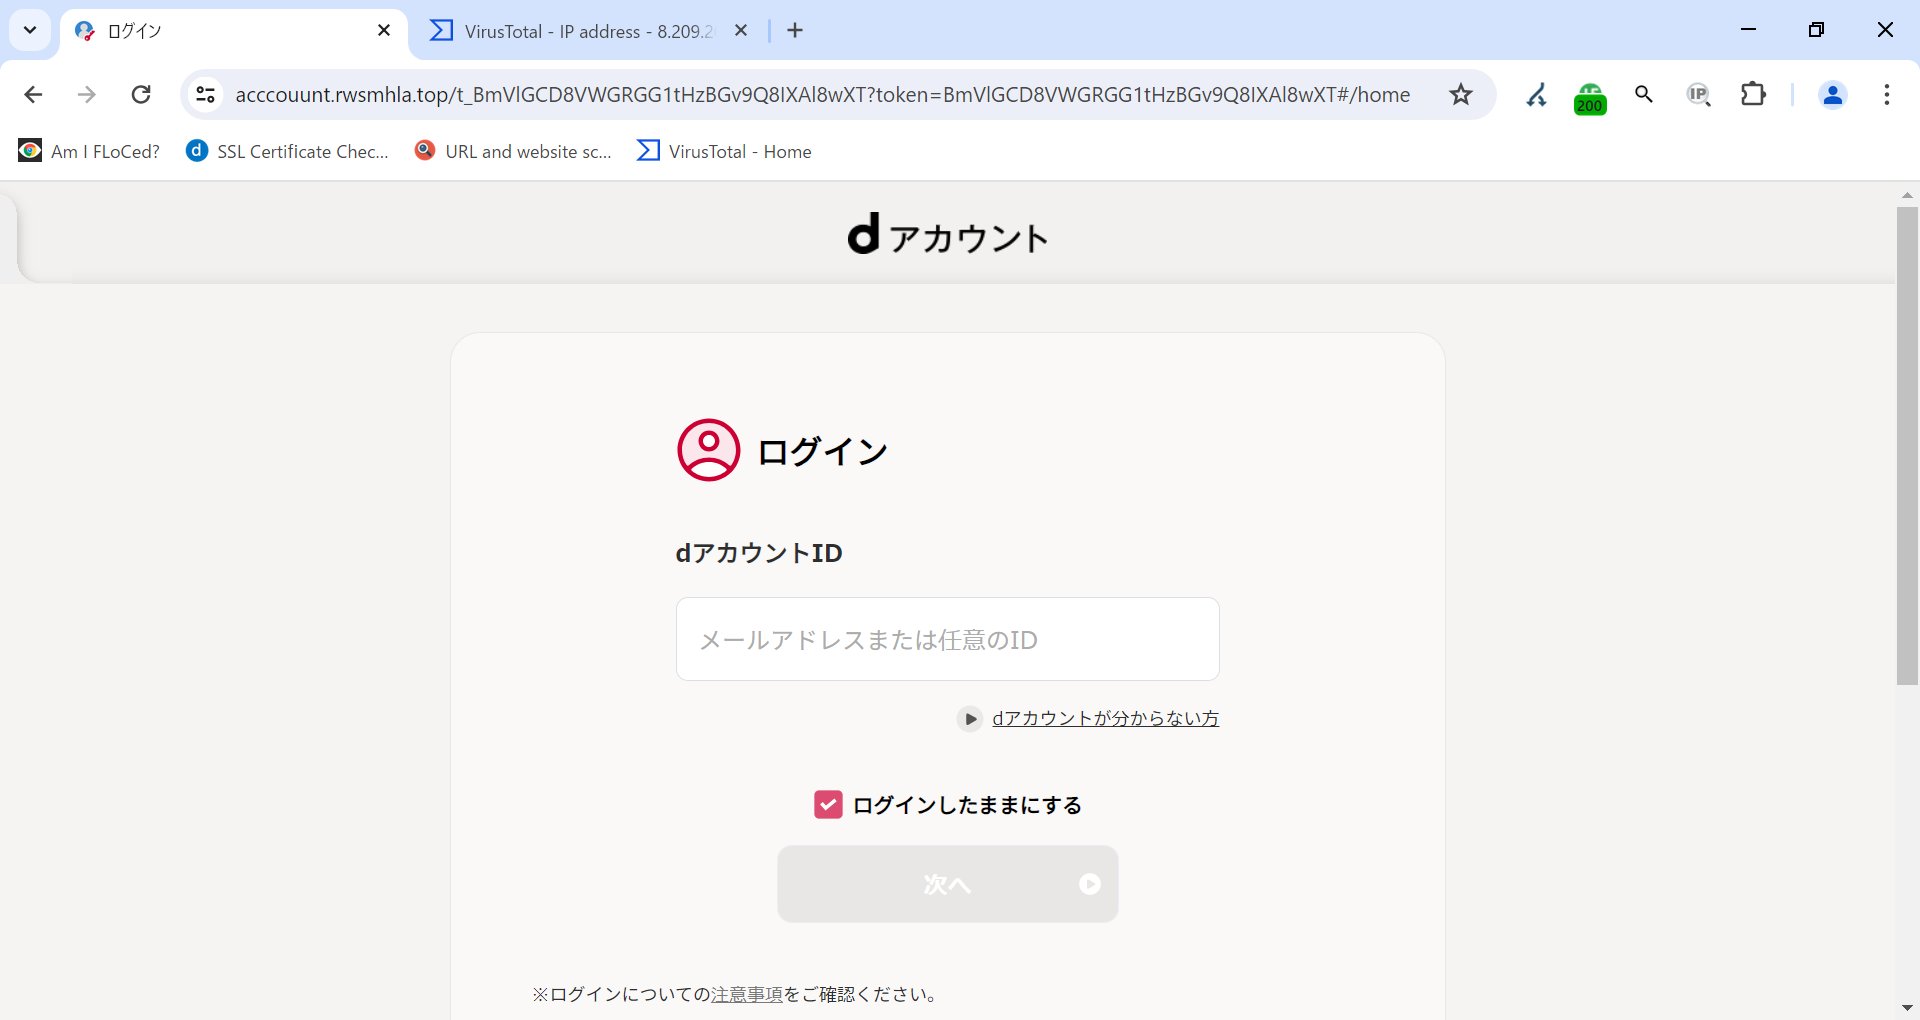
Task: Click the scrollbar up arrow
Action: [1907, 195]
